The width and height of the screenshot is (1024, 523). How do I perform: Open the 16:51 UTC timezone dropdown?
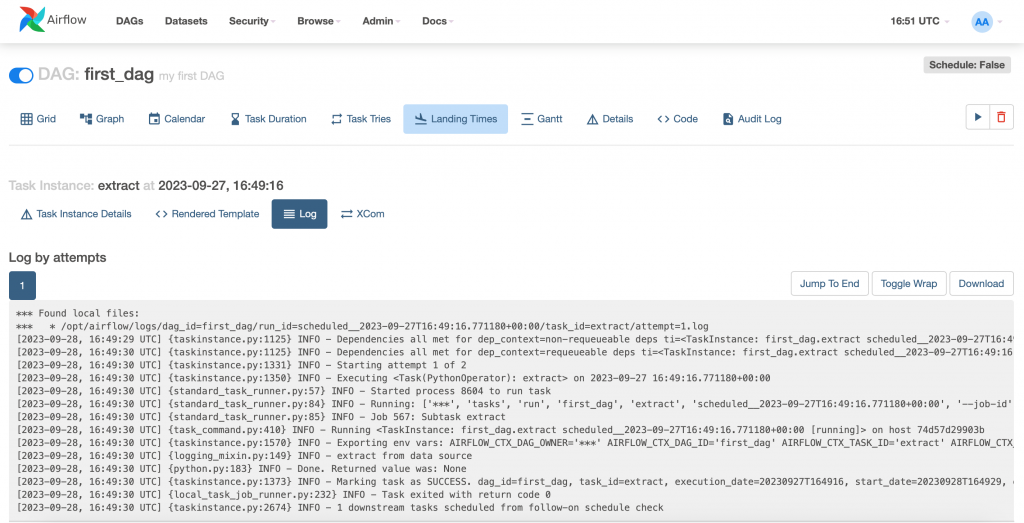(x=920, y=21)
